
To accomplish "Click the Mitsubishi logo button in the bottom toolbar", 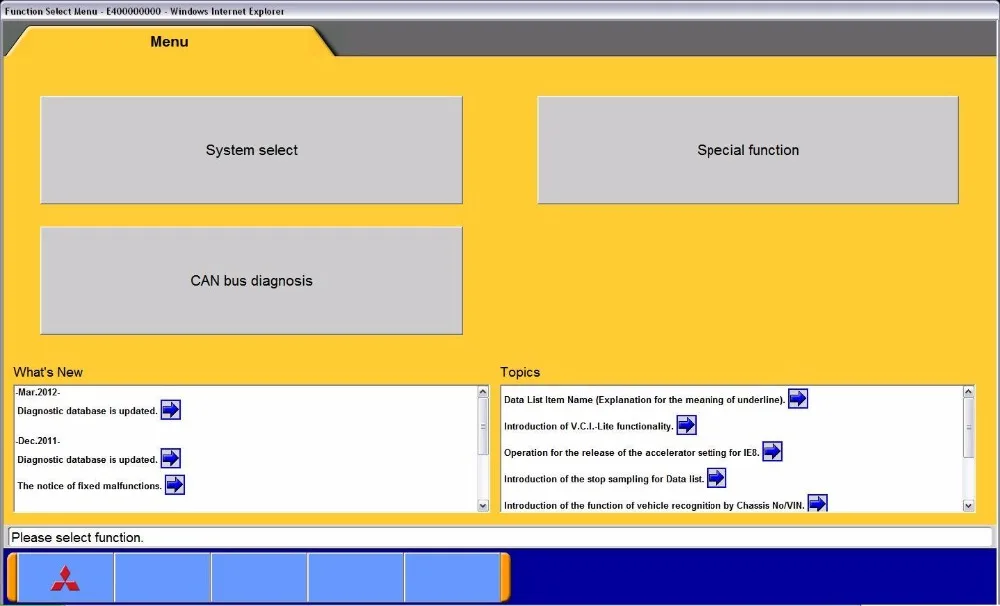I will point(66,578).
